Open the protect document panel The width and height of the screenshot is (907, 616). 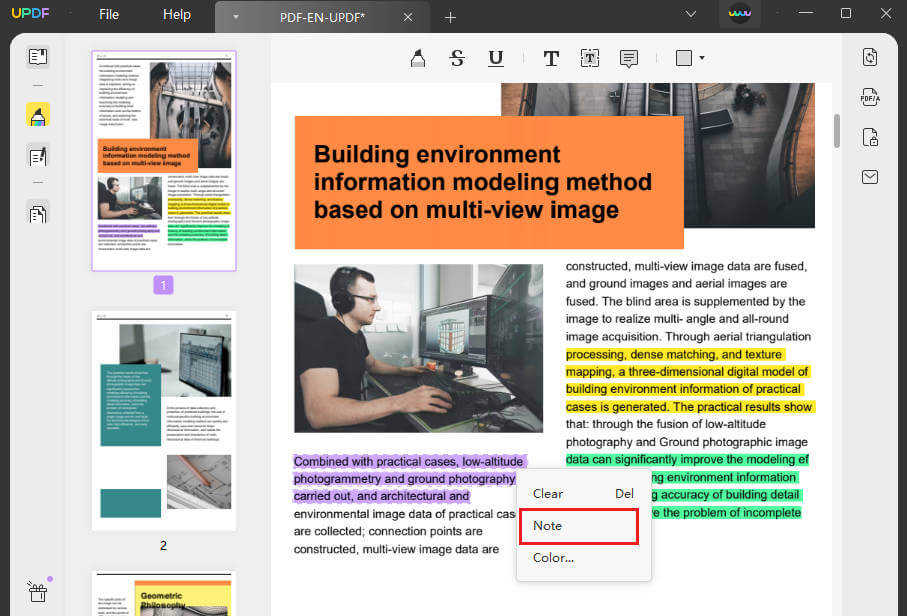tap(869, 137)
